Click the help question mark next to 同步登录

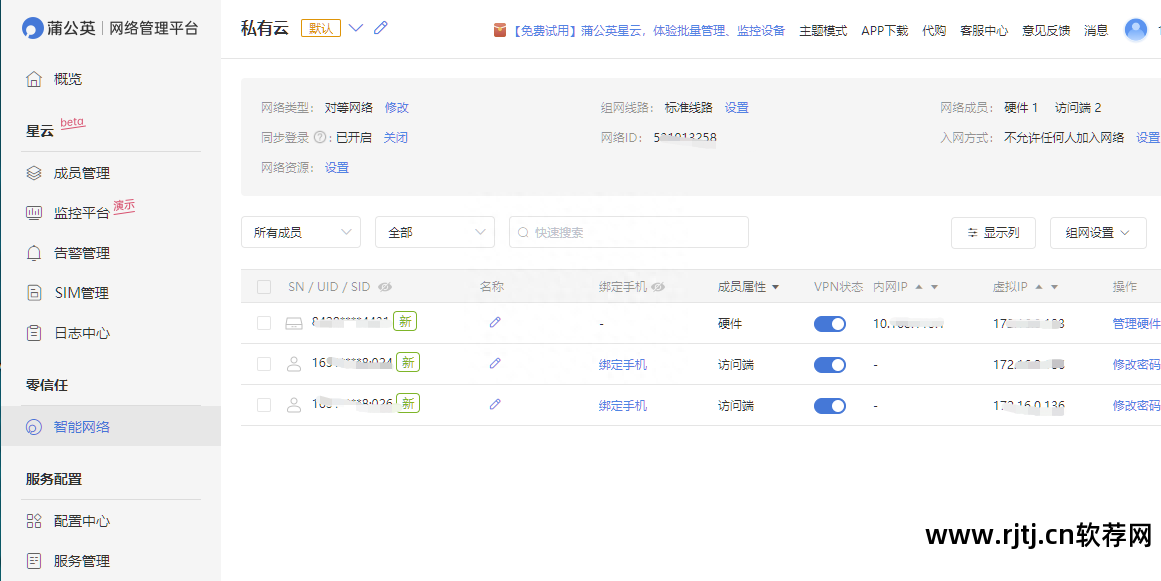pos(321,138)
